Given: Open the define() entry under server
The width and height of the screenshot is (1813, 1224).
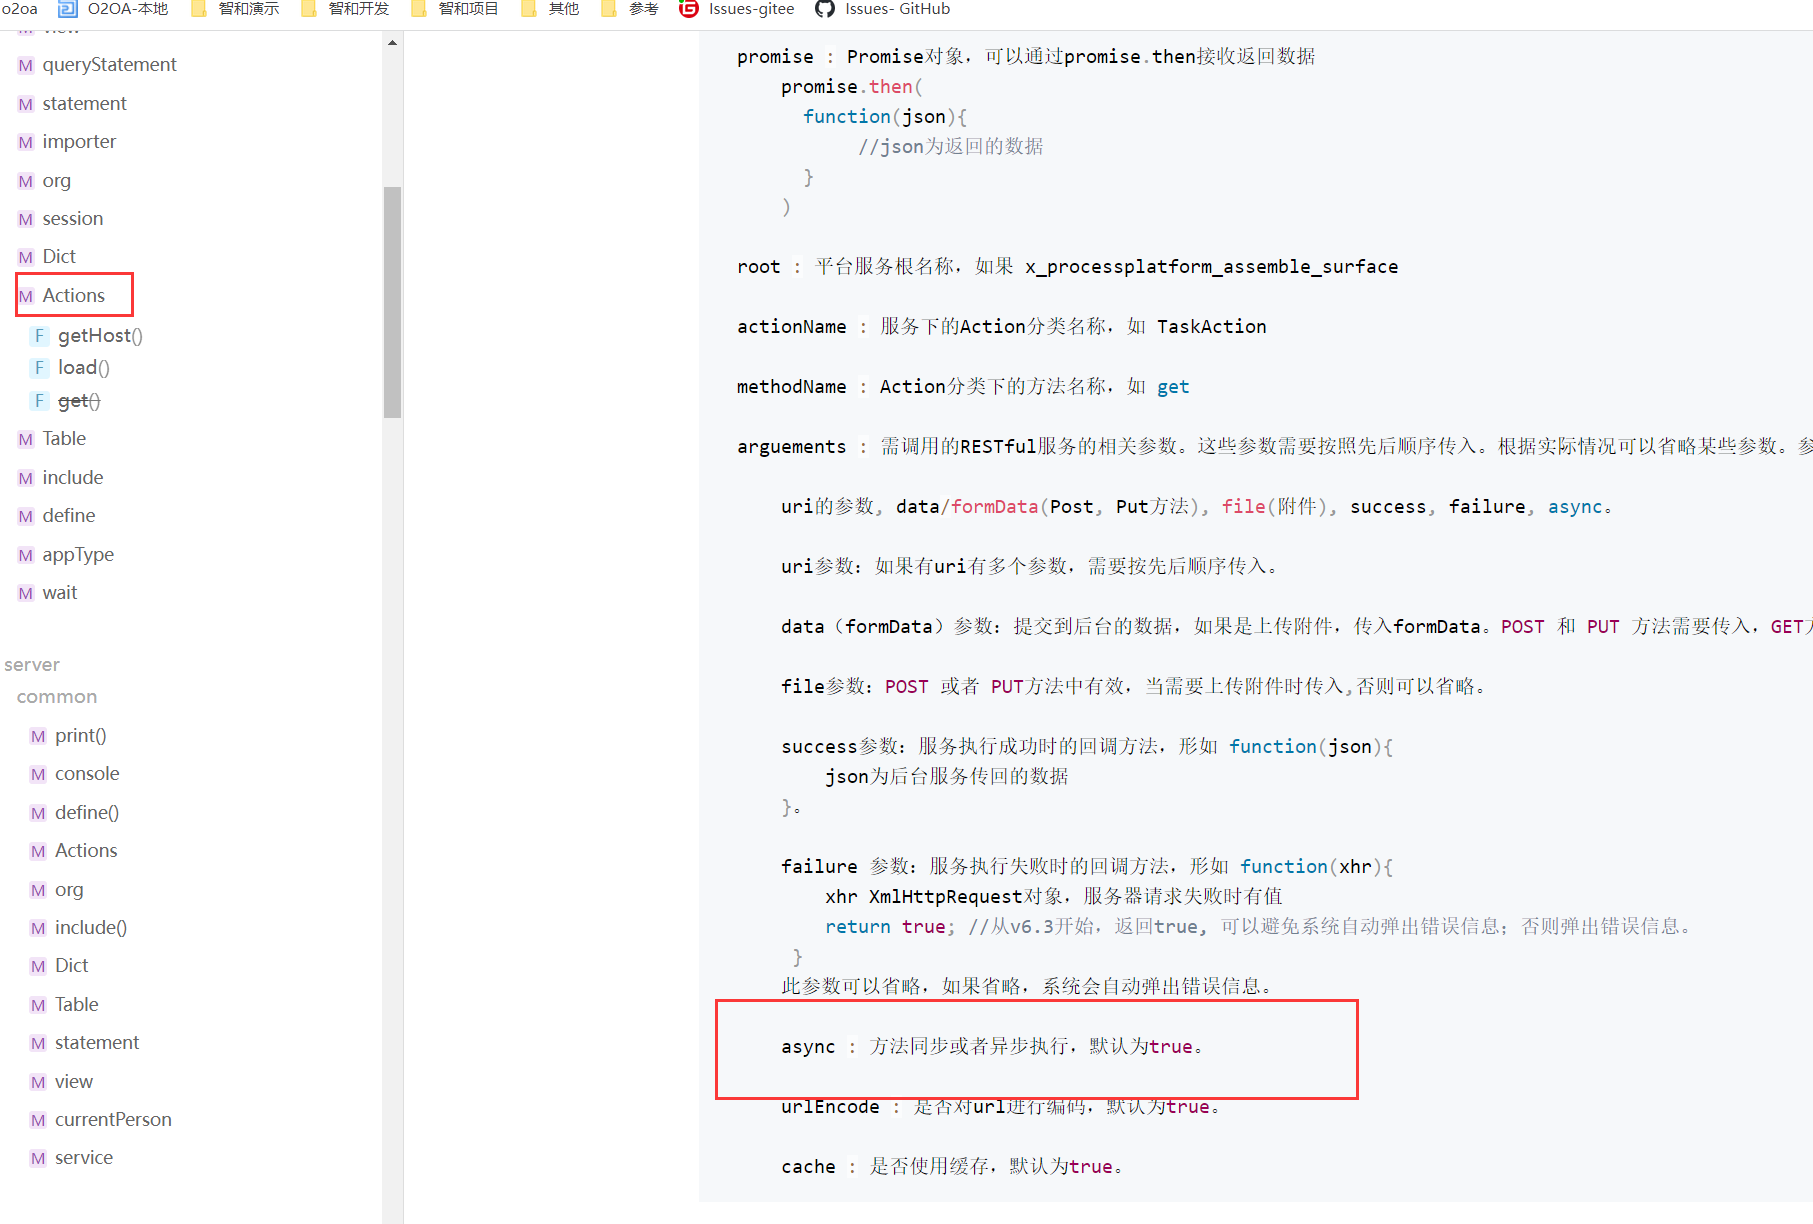Looking at the screenshot, I should 87,813.
